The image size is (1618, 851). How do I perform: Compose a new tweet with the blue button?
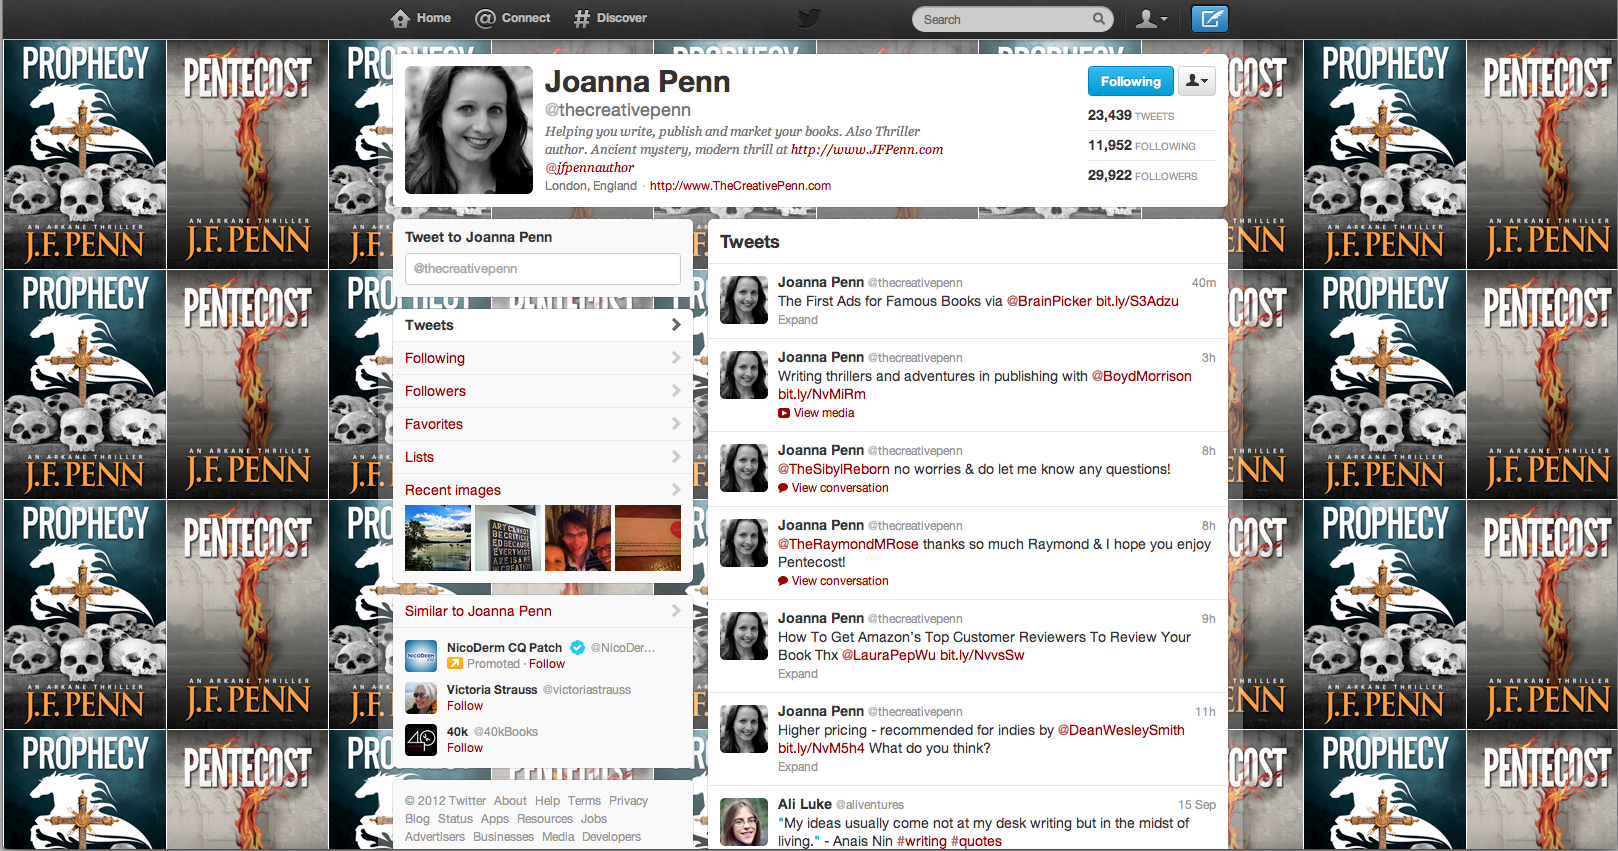(1209, 19)
